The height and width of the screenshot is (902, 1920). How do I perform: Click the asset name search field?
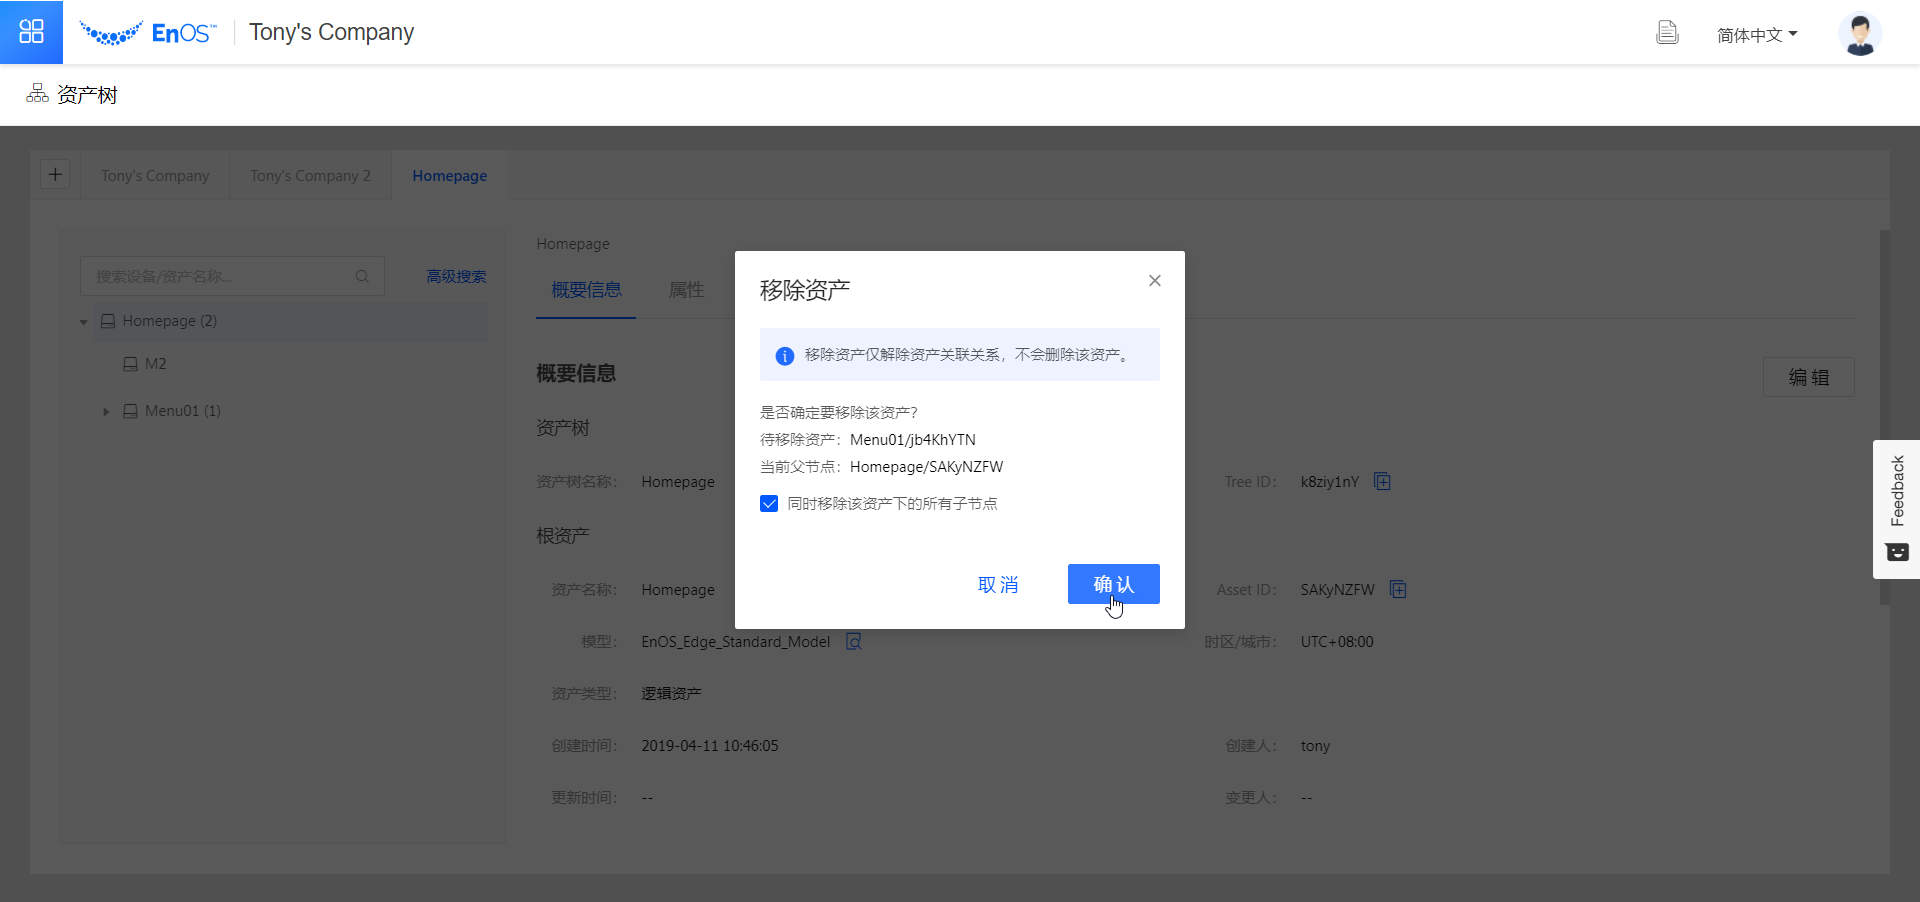point(220,277)
